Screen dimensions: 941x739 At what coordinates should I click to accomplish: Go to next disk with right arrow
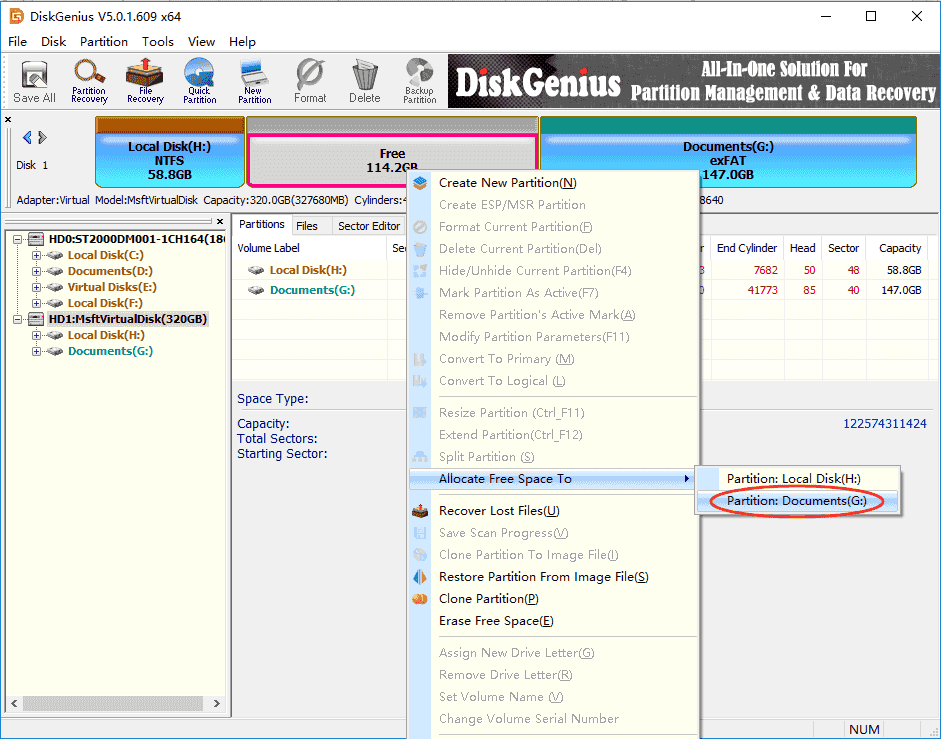(42, 137)
